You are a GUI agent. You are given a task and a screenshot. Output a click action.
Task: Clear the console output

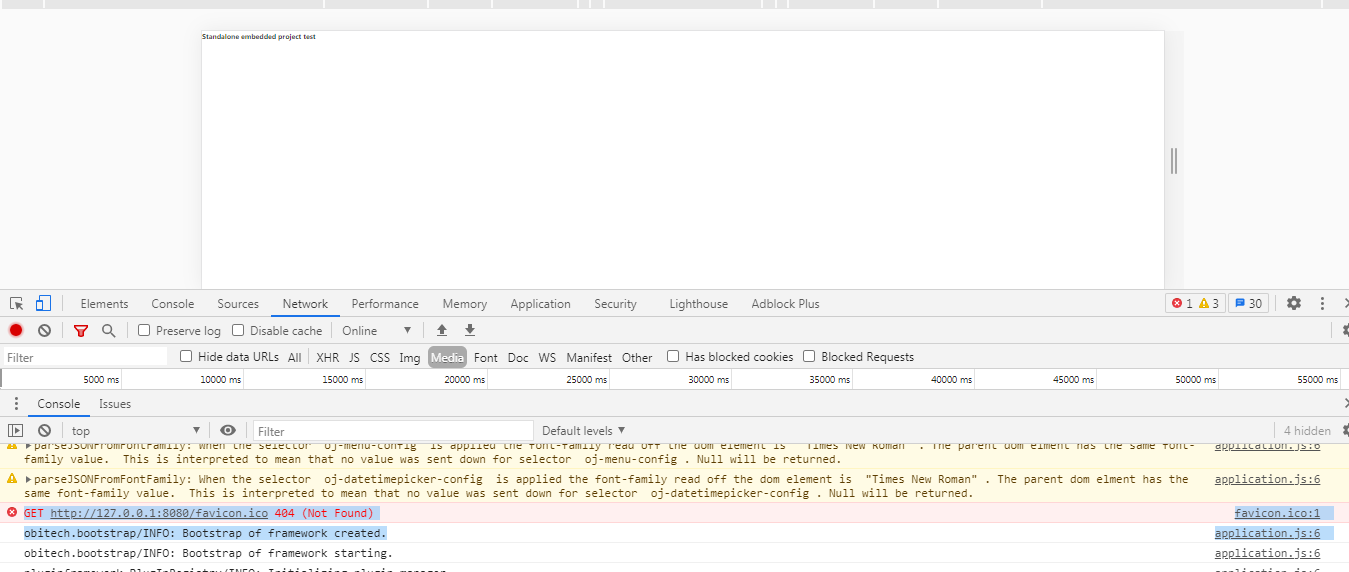point(44,431)
